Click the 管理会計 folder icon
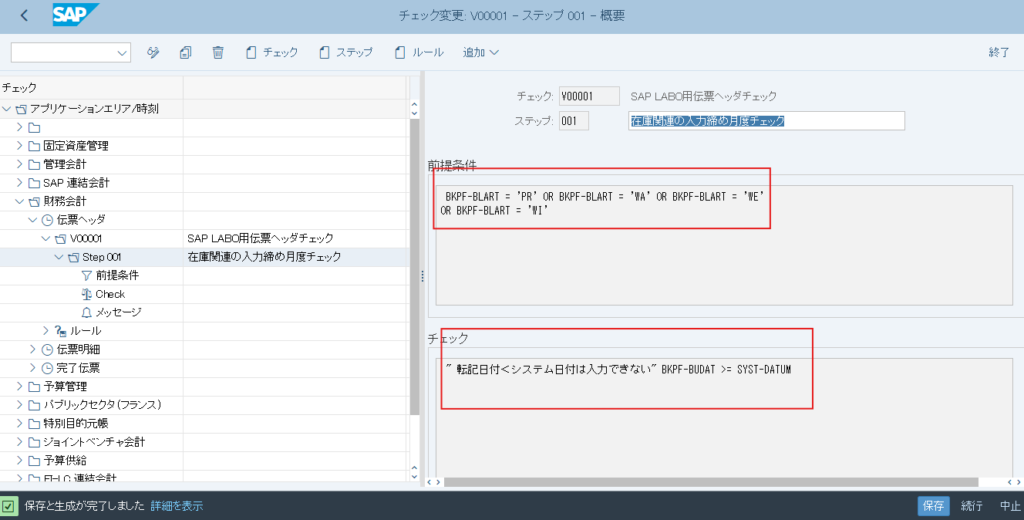Image resolution: width=1024 pixels, height=520 pixels. tap(34, 164)
